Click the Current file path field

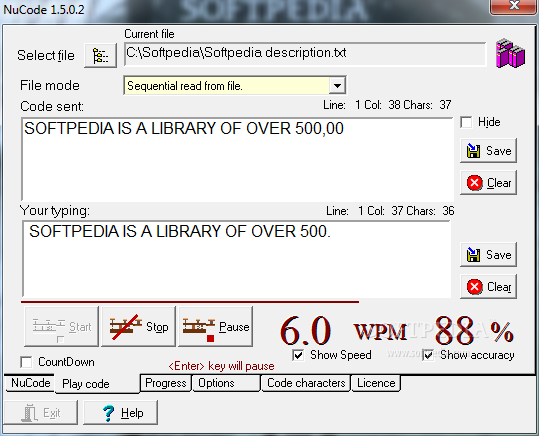click(x=305, y=53)
